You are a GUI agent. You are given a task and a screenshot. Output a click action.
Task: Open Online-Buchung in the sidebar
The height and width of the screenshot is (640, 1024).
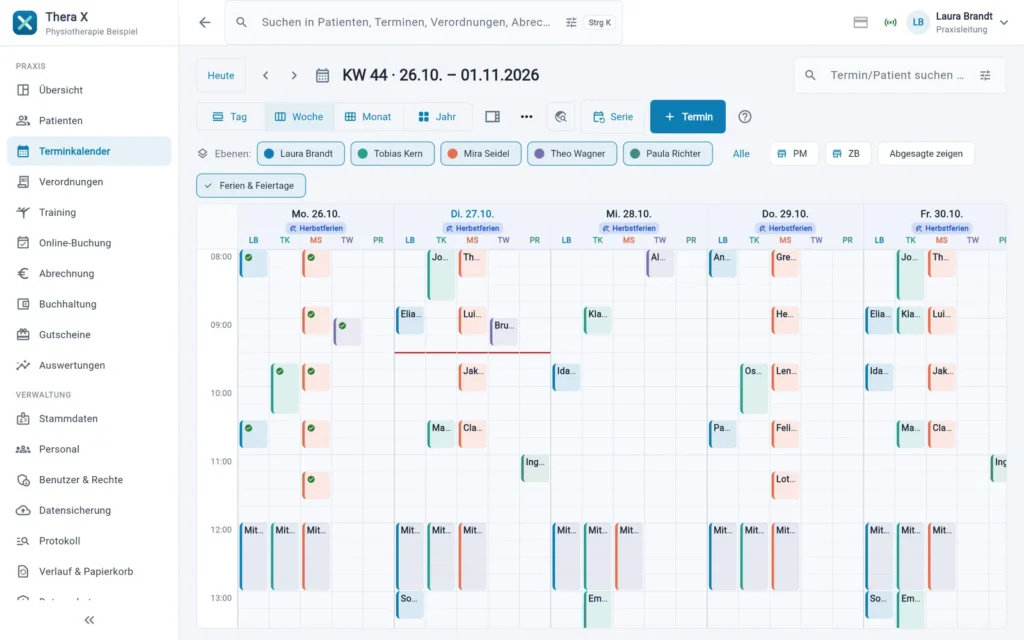pyautogui.click(x=89, y=243)
